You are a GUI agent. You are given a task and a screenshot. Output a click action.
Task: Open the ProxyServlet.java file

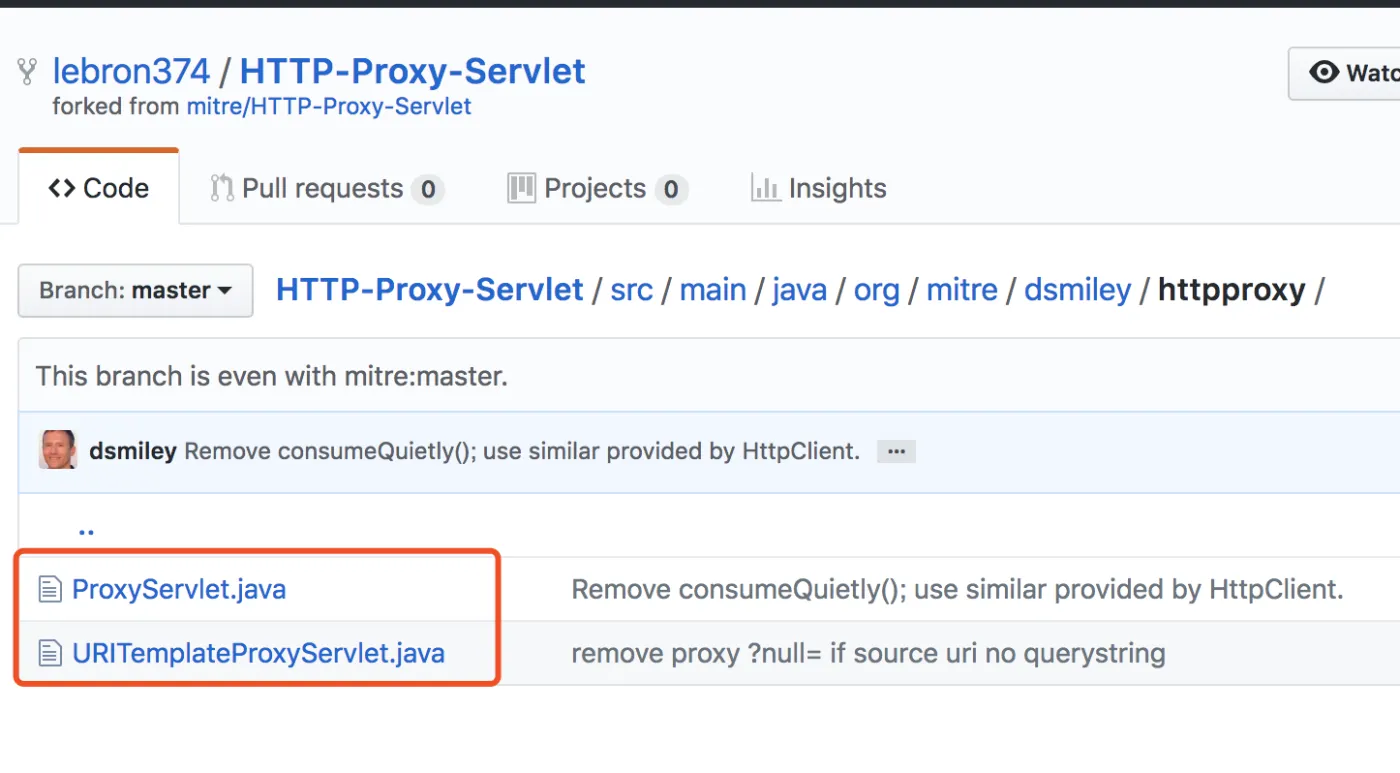(179, 590)
